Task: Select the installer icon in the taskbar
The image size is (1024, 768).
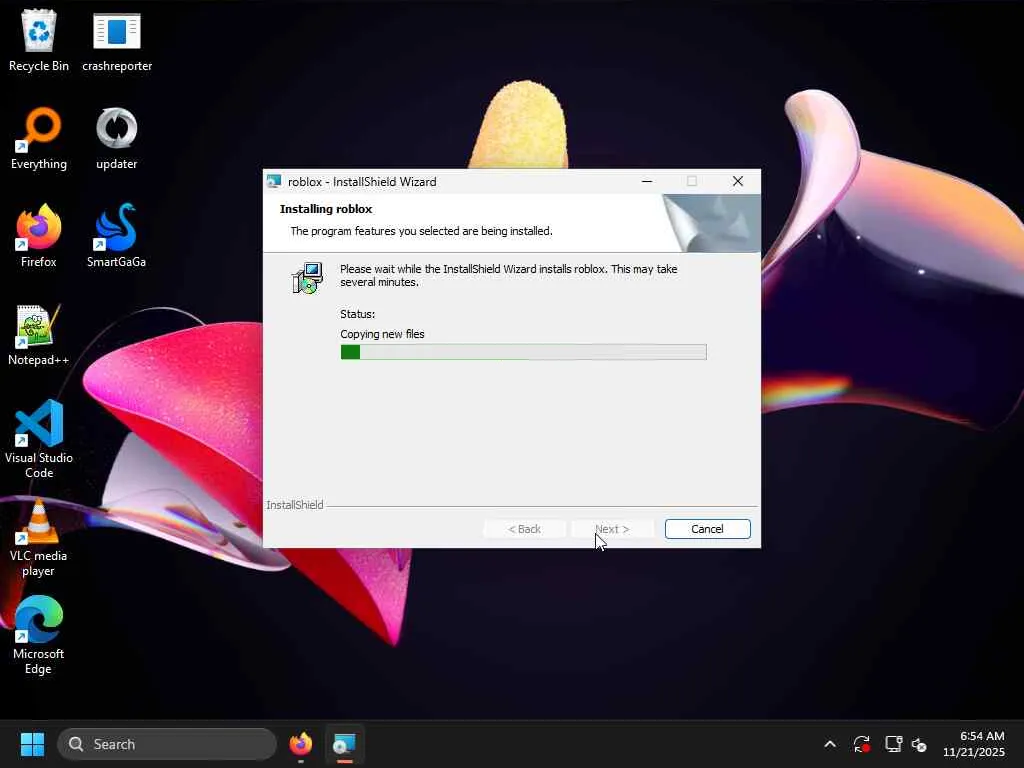Action: point(344,744)
